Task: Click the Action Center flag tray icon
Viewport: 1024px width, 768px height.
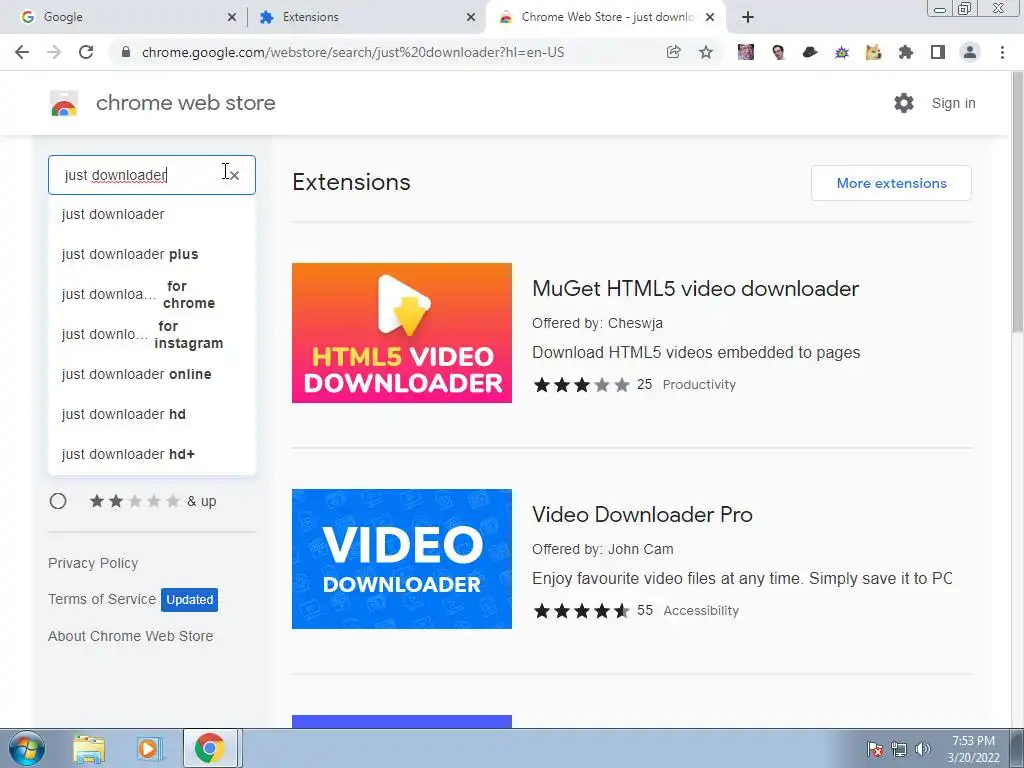Action: [x=875, y=749]
